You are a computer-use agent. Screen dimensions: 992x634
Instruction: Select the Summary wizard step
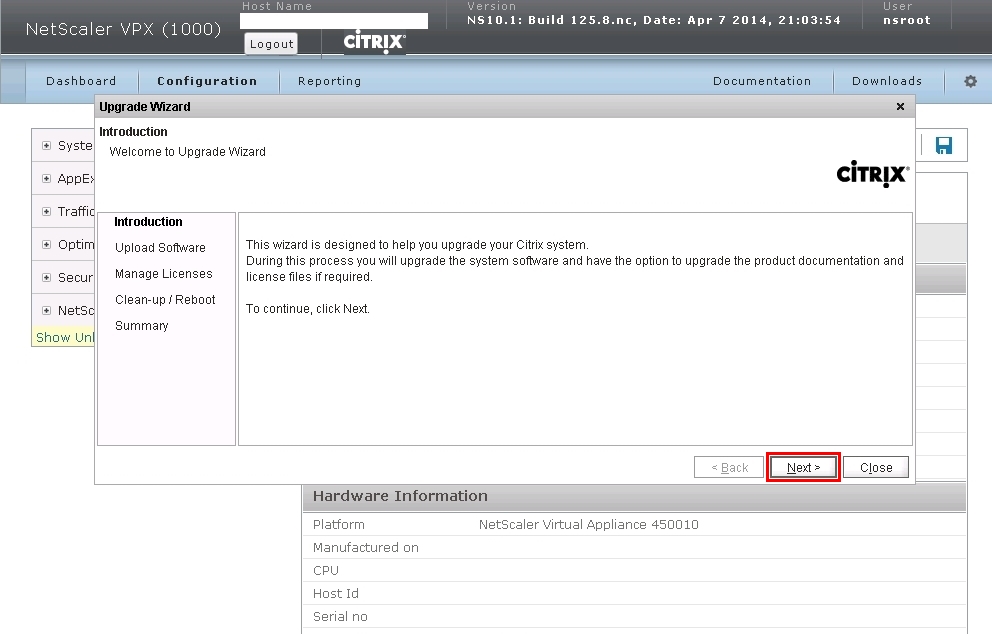[x=142, y=325]
